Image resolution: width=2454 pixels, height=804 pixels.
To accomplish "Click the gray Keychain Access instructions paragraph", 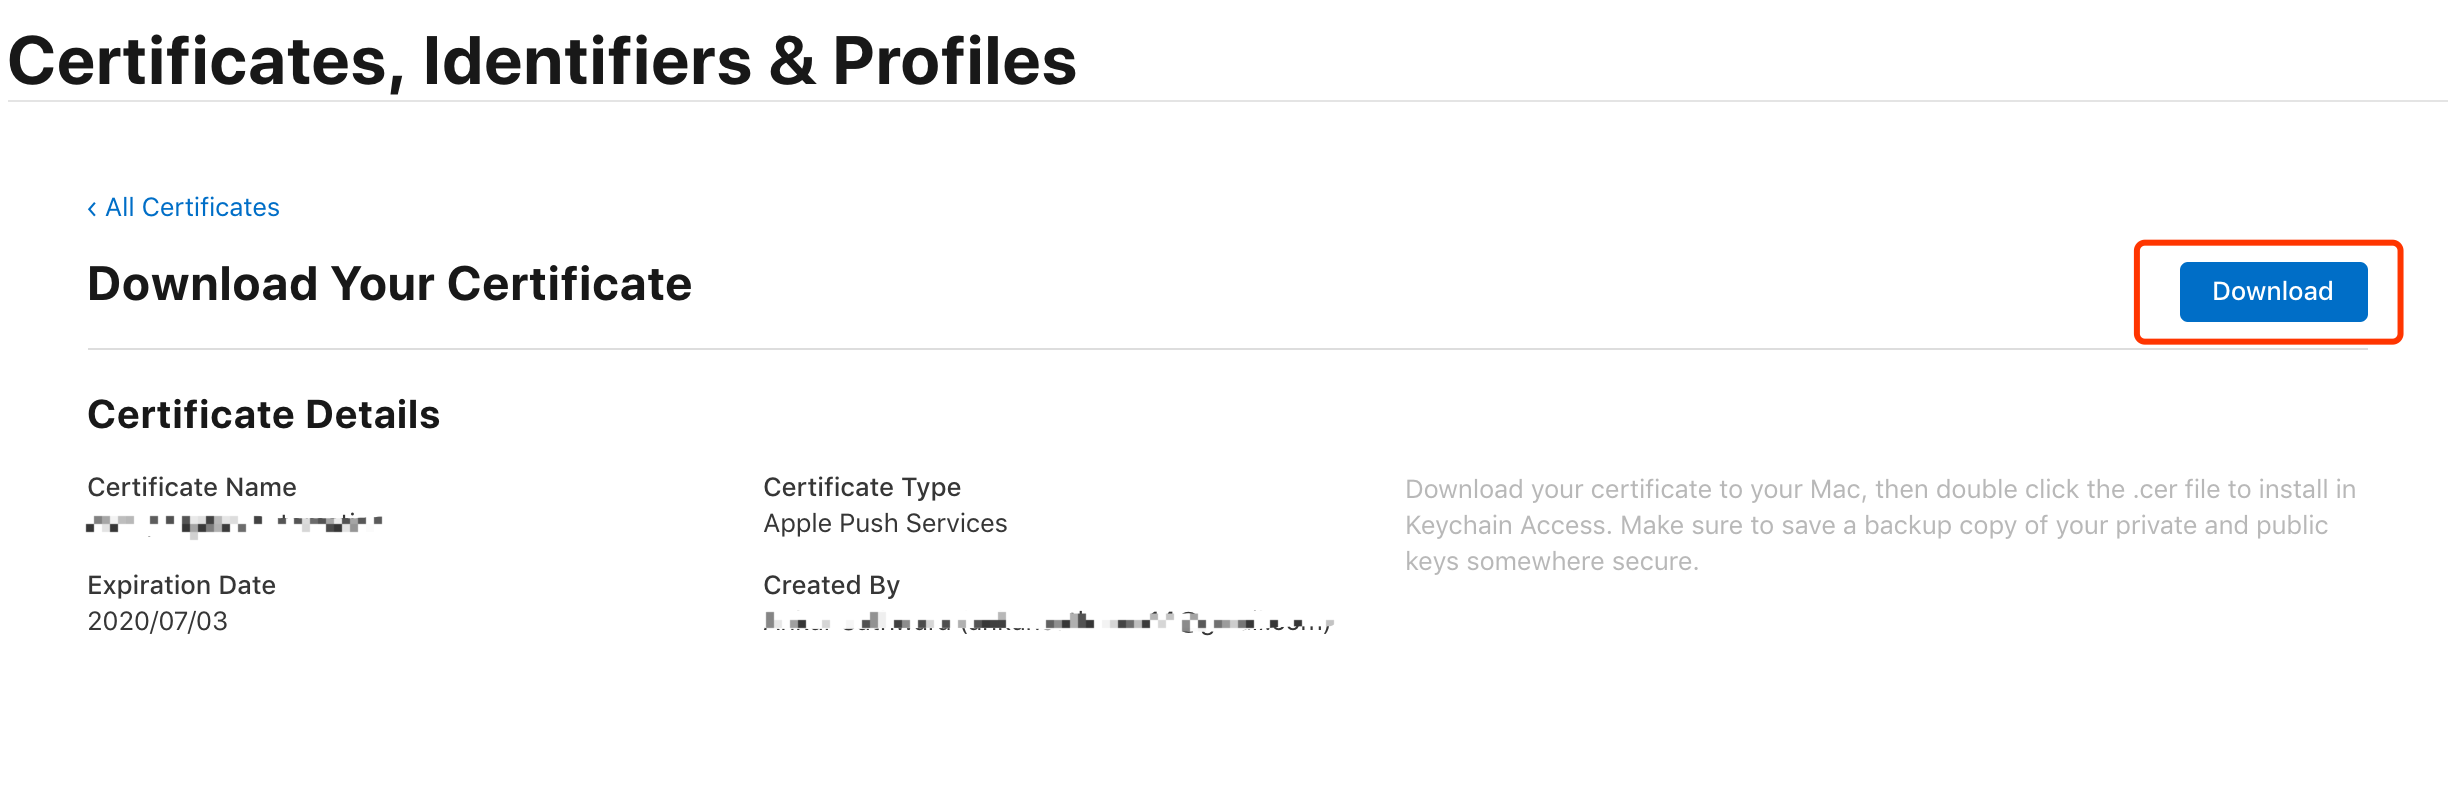I will 1880,525.
